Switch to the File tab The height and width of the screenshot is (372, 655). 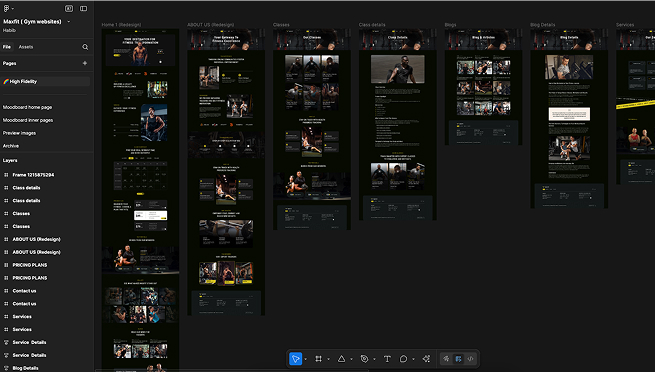pos(7,47)
